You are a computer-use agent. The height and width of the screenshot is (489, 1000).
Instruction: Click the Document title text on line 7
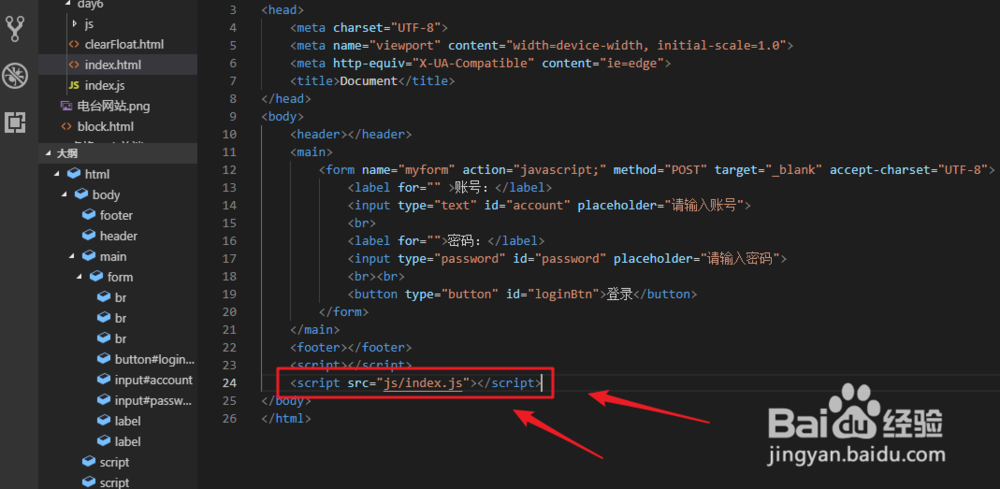click(x=369, y=81)
